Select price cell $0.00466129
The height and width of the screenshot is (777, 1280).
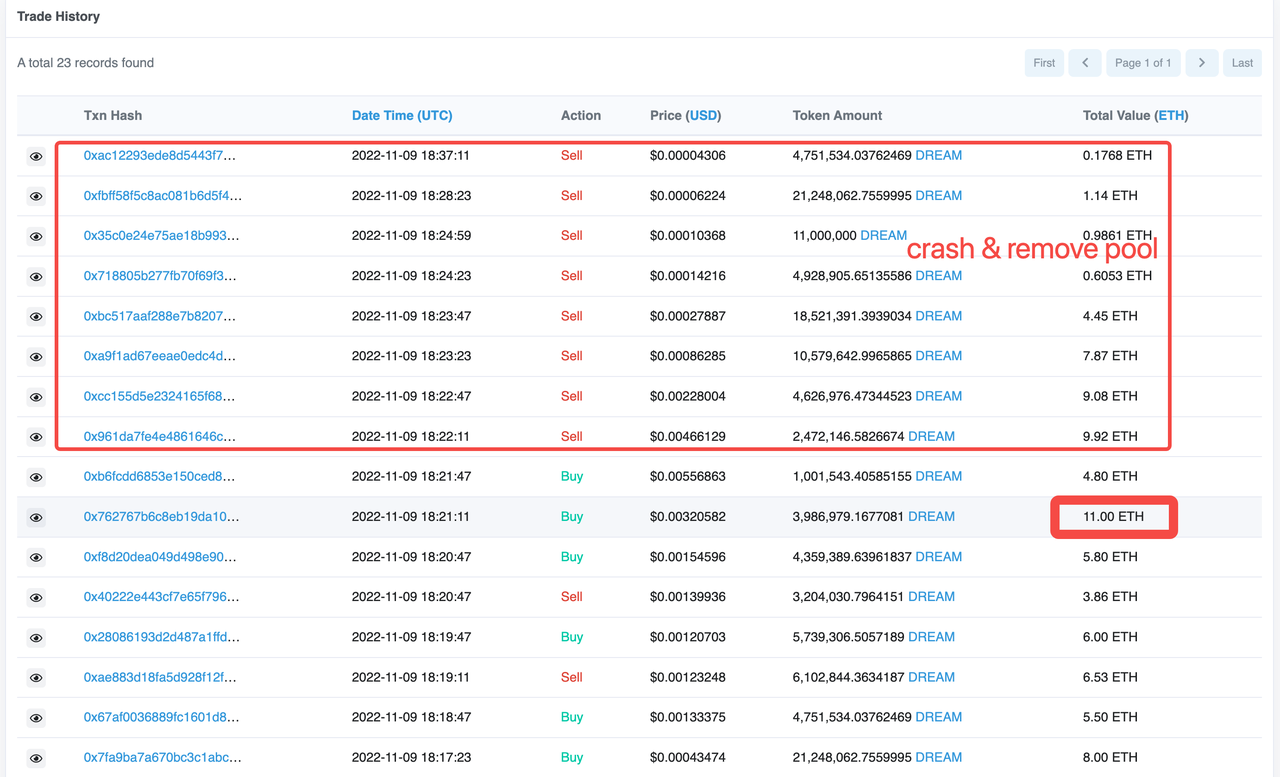pyautogui.click(x=688, y=436)
